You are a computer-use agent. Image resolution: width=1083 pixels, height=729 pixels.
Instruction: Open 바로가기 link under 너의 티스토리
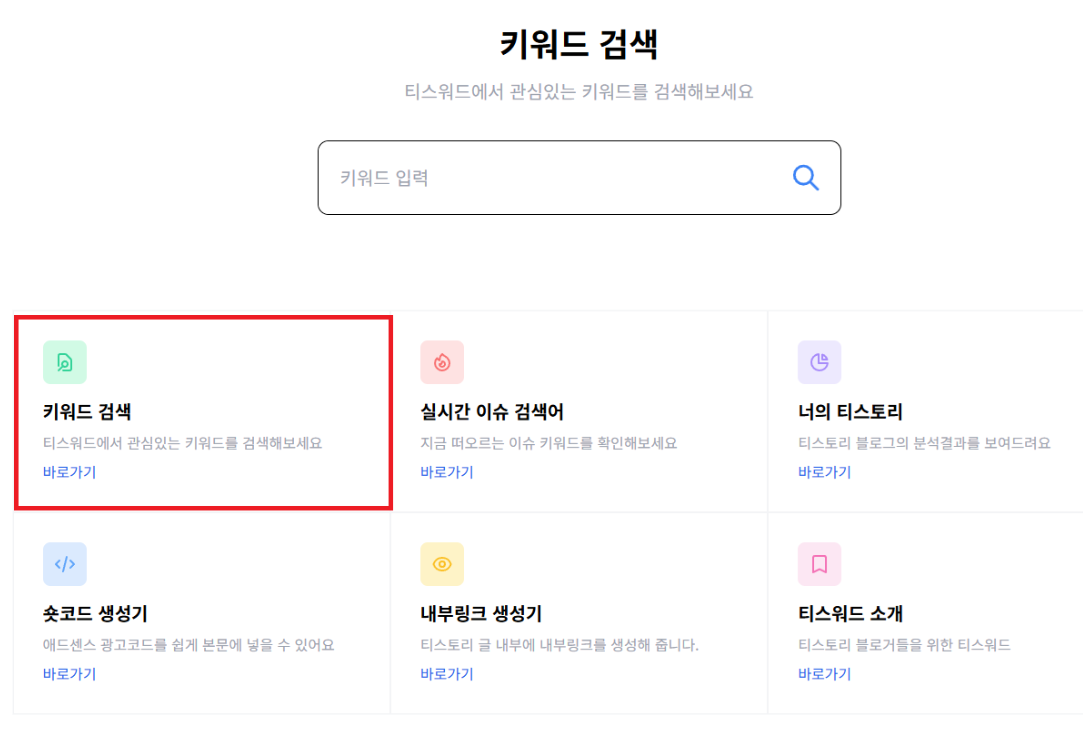[825, 472]
